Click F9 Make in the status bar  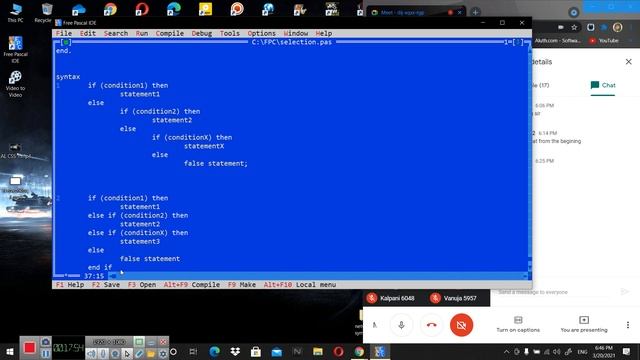242,285
